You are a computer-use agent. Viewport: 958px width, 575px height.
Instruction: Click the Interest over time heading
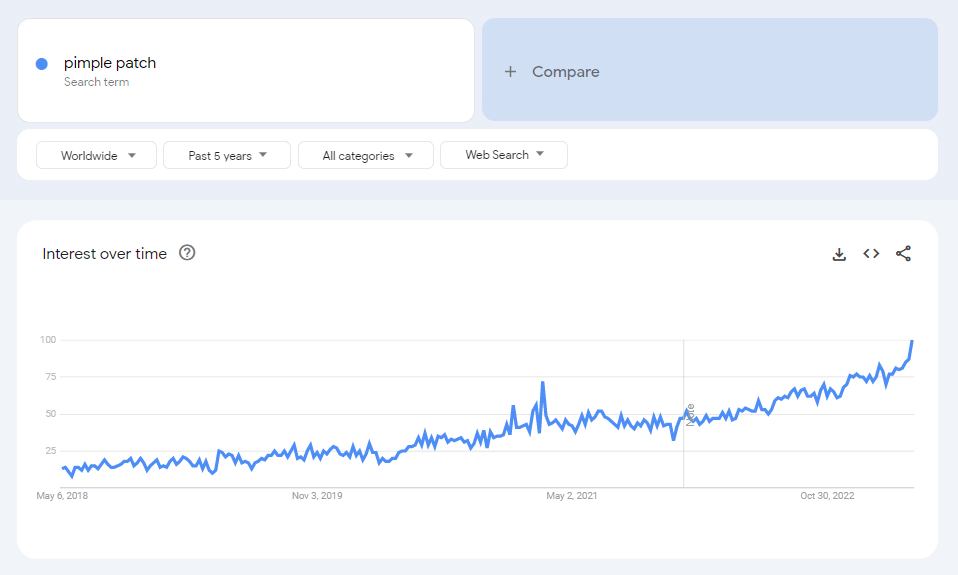[x=104, y=254]
